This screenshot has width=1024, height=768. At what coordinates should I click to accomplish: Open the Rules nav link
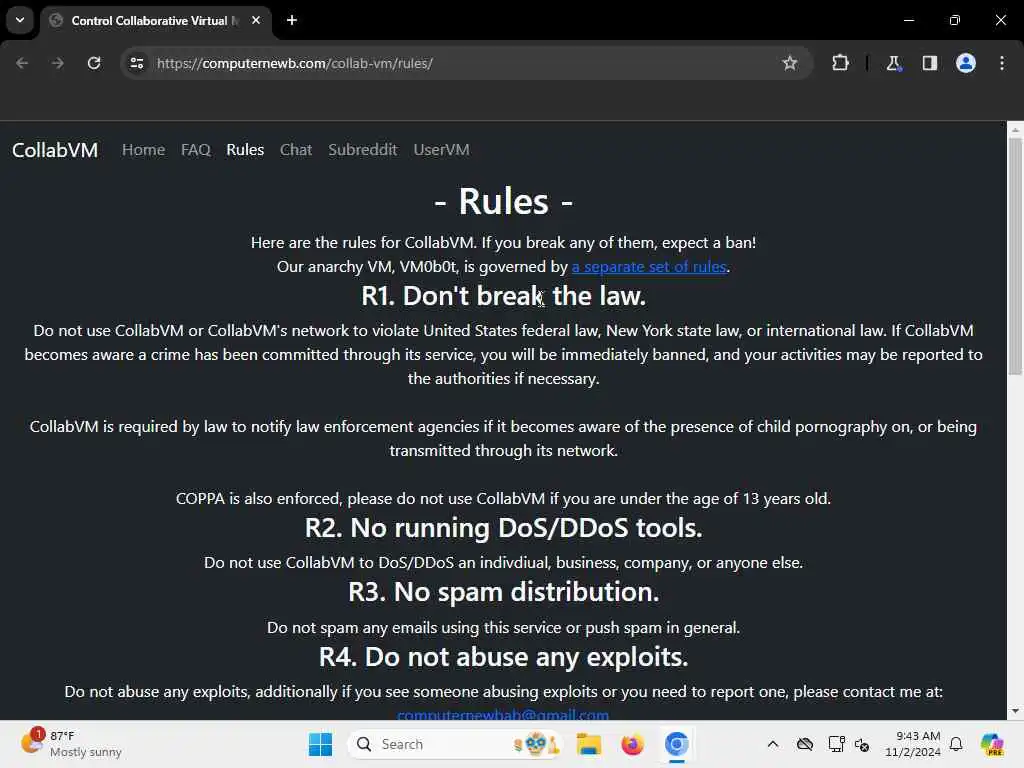[245, 150]
